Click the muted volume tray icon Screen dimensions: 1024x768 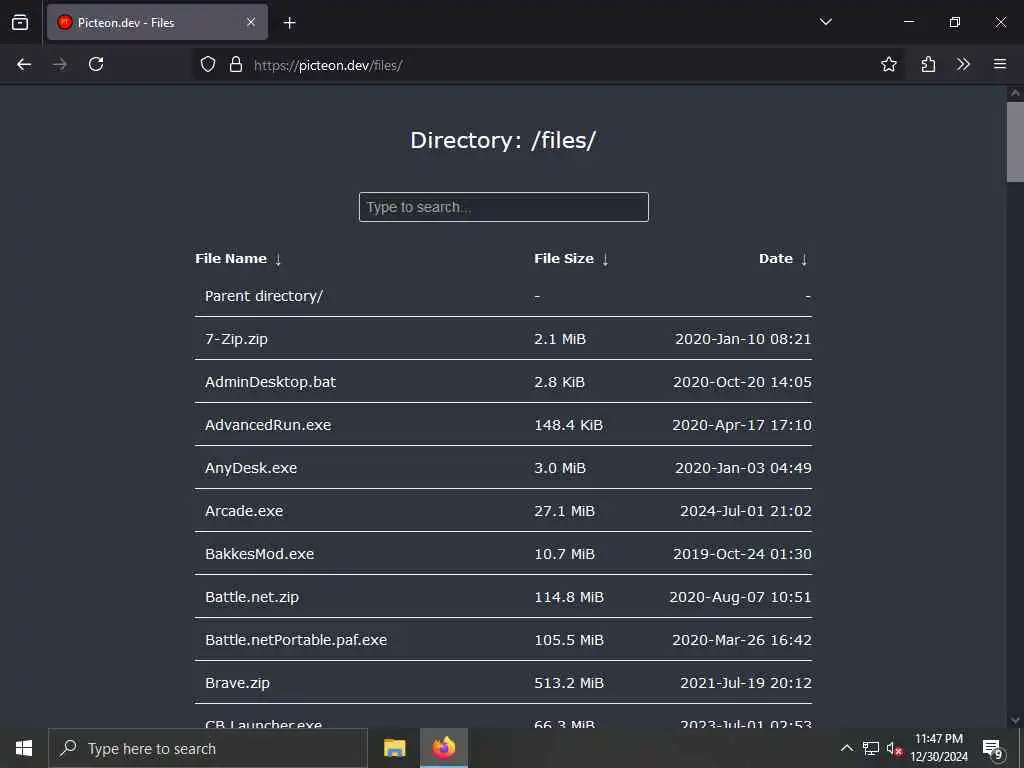click(x=894, y=748)
